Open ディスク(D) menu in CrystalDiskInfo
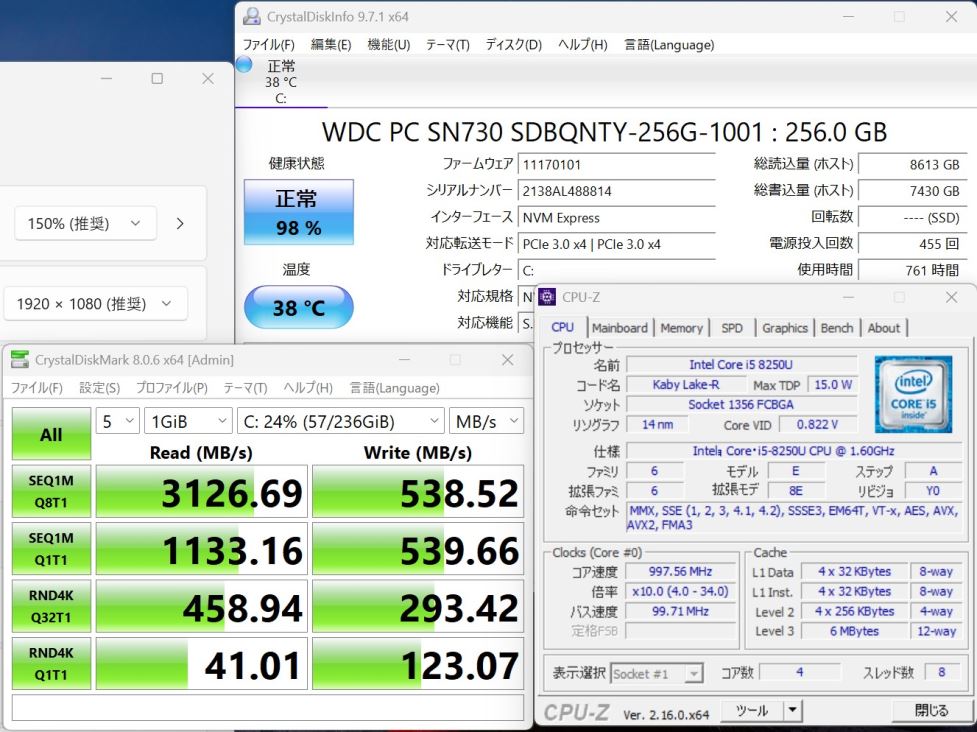 pyautogui.click(x=513, y=45)
